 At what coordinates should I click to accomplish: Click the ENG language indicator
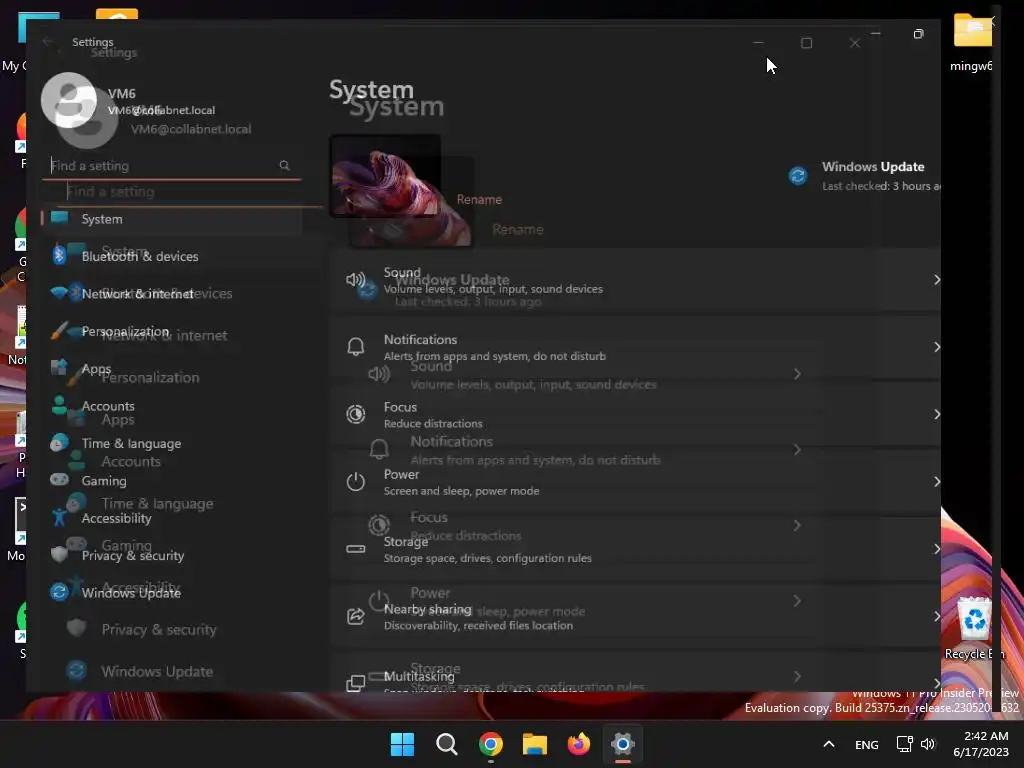coord(867,745)
